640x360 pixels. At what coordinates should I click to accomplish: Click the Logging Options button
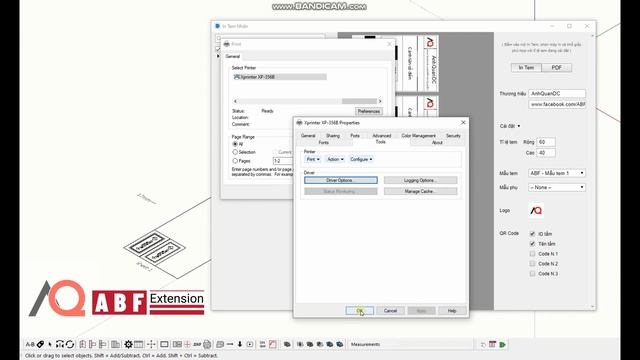[420, 180]
